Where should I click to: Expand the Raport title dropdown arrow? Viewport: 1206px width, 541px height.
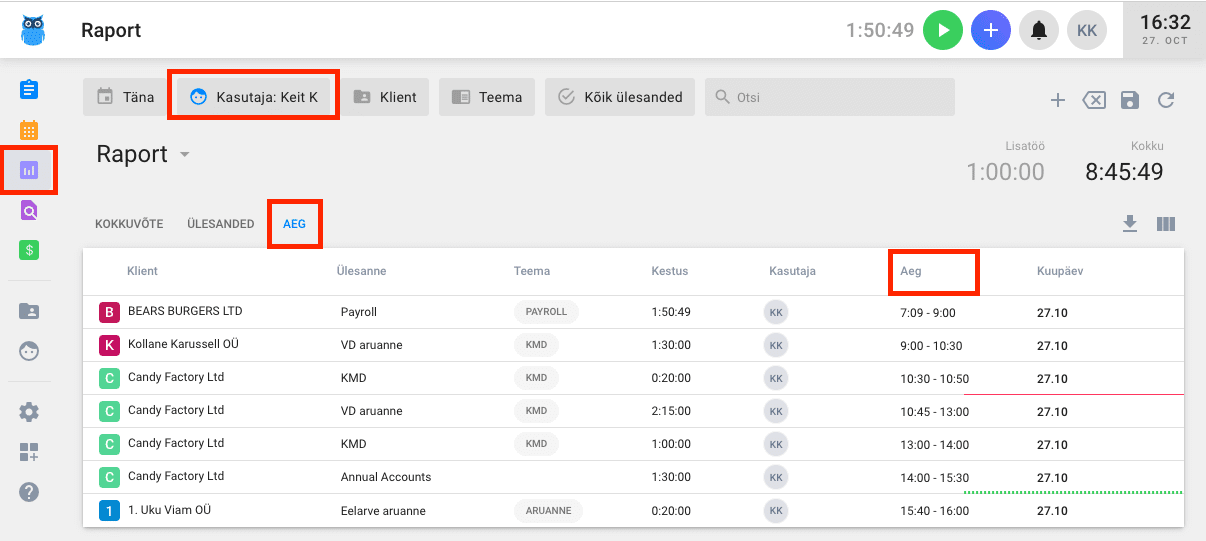184,155
